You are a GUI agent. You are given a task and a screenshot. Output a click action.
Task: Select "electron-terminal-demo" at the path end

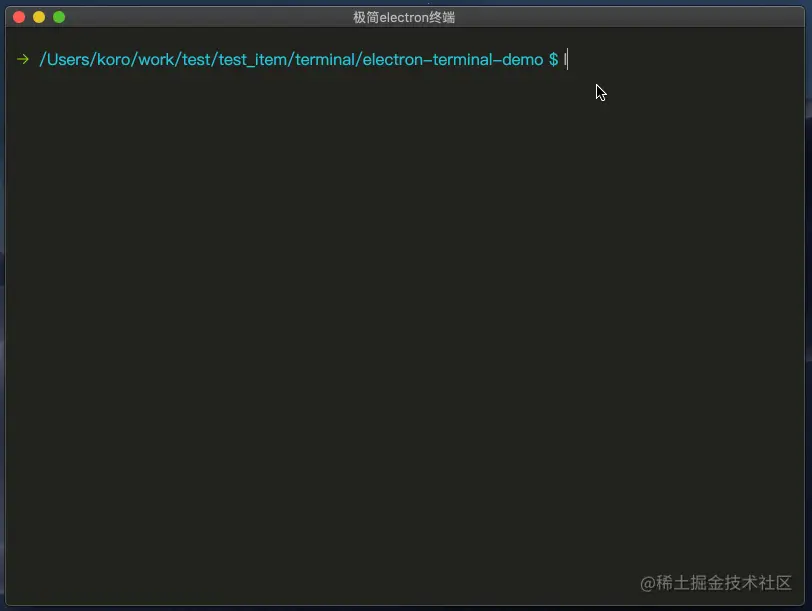tap(453, 59)
